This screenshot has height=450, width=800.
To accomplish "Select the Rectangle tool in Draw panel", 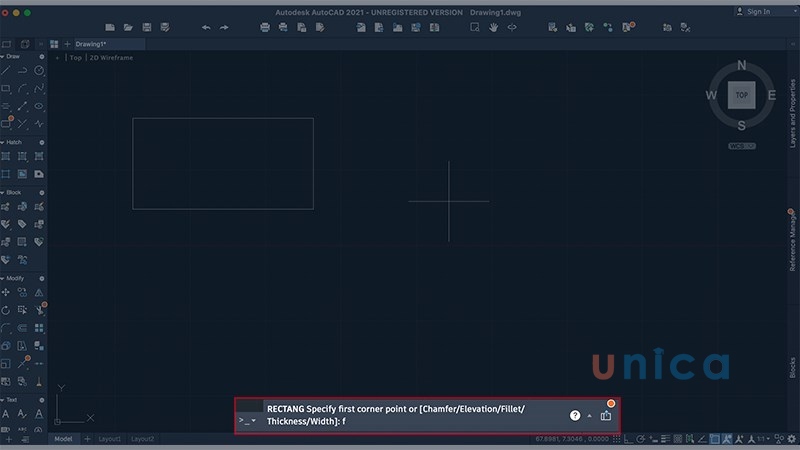I will point(6,89).
